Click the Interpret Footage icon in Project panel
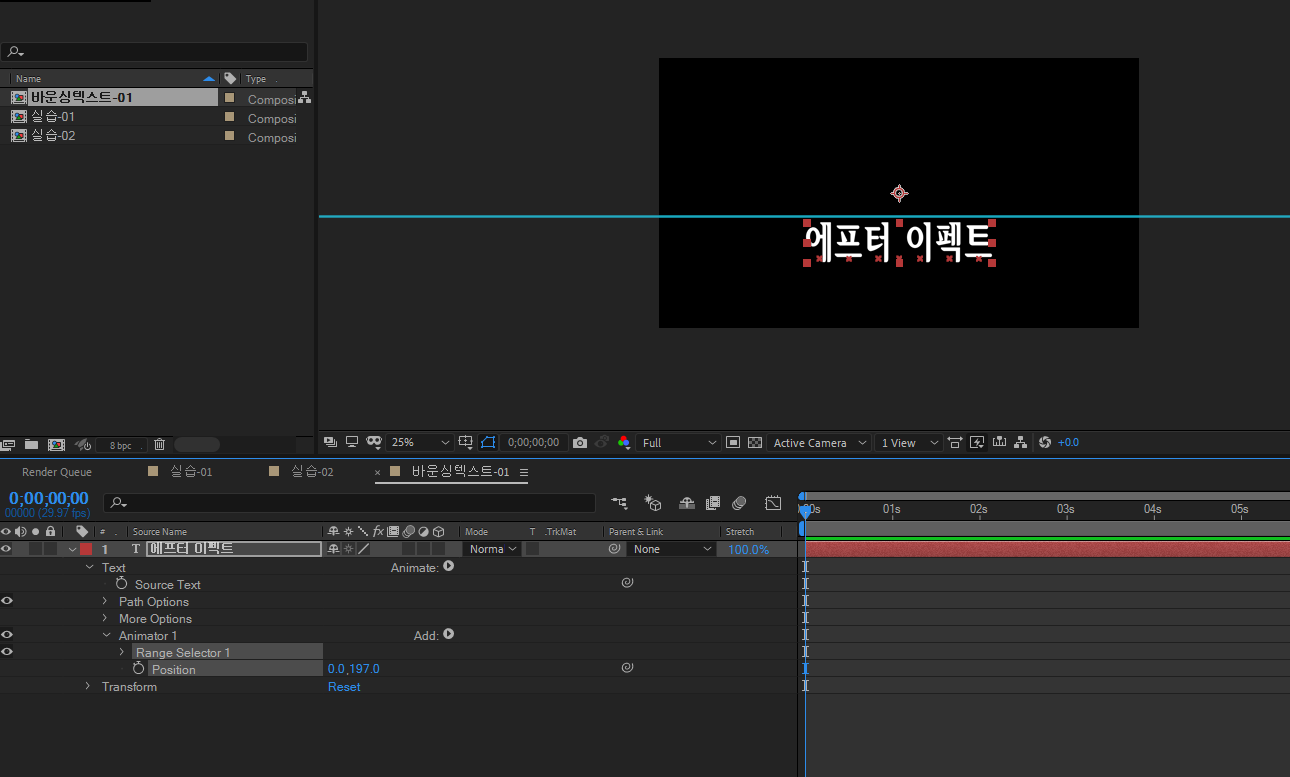Viewport: 1290px width, 777px height. pos(8,445)
